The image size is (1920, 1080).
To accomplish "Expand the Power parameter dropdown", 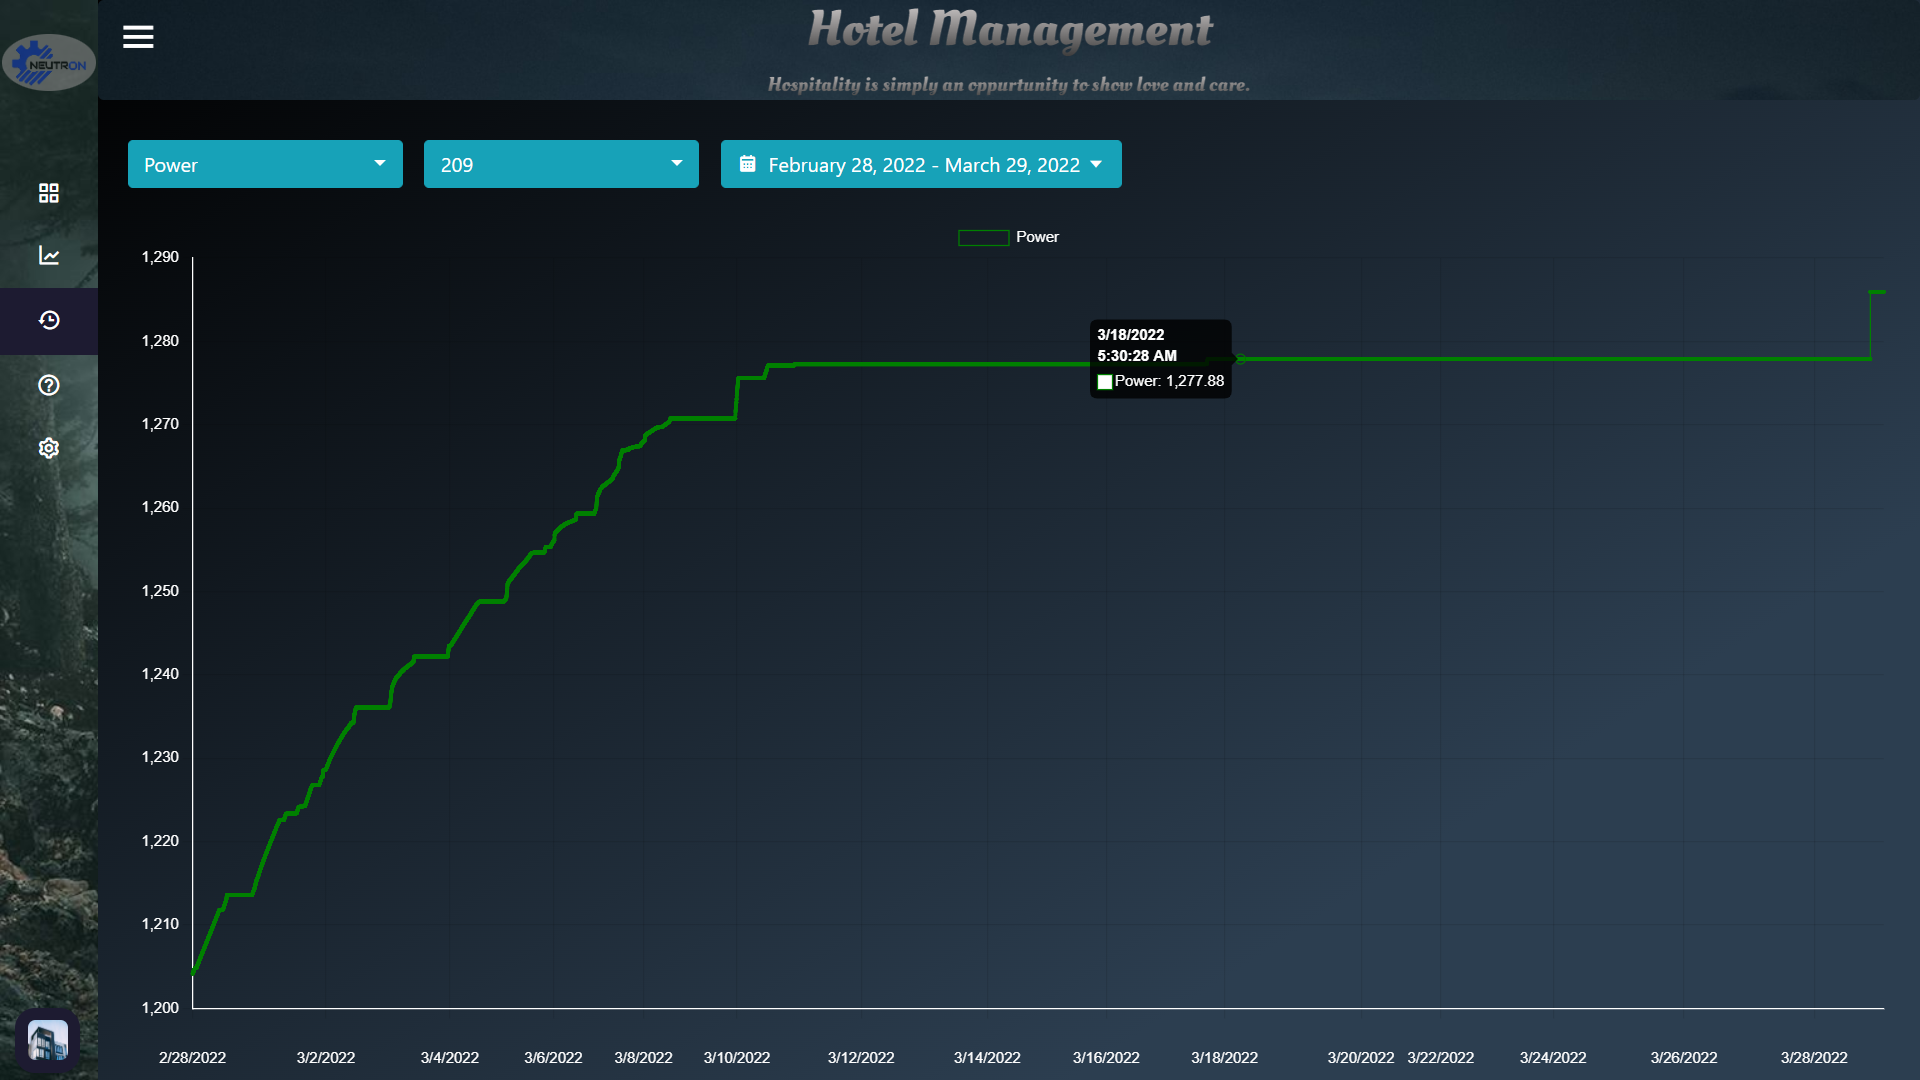I will point(265,164).
